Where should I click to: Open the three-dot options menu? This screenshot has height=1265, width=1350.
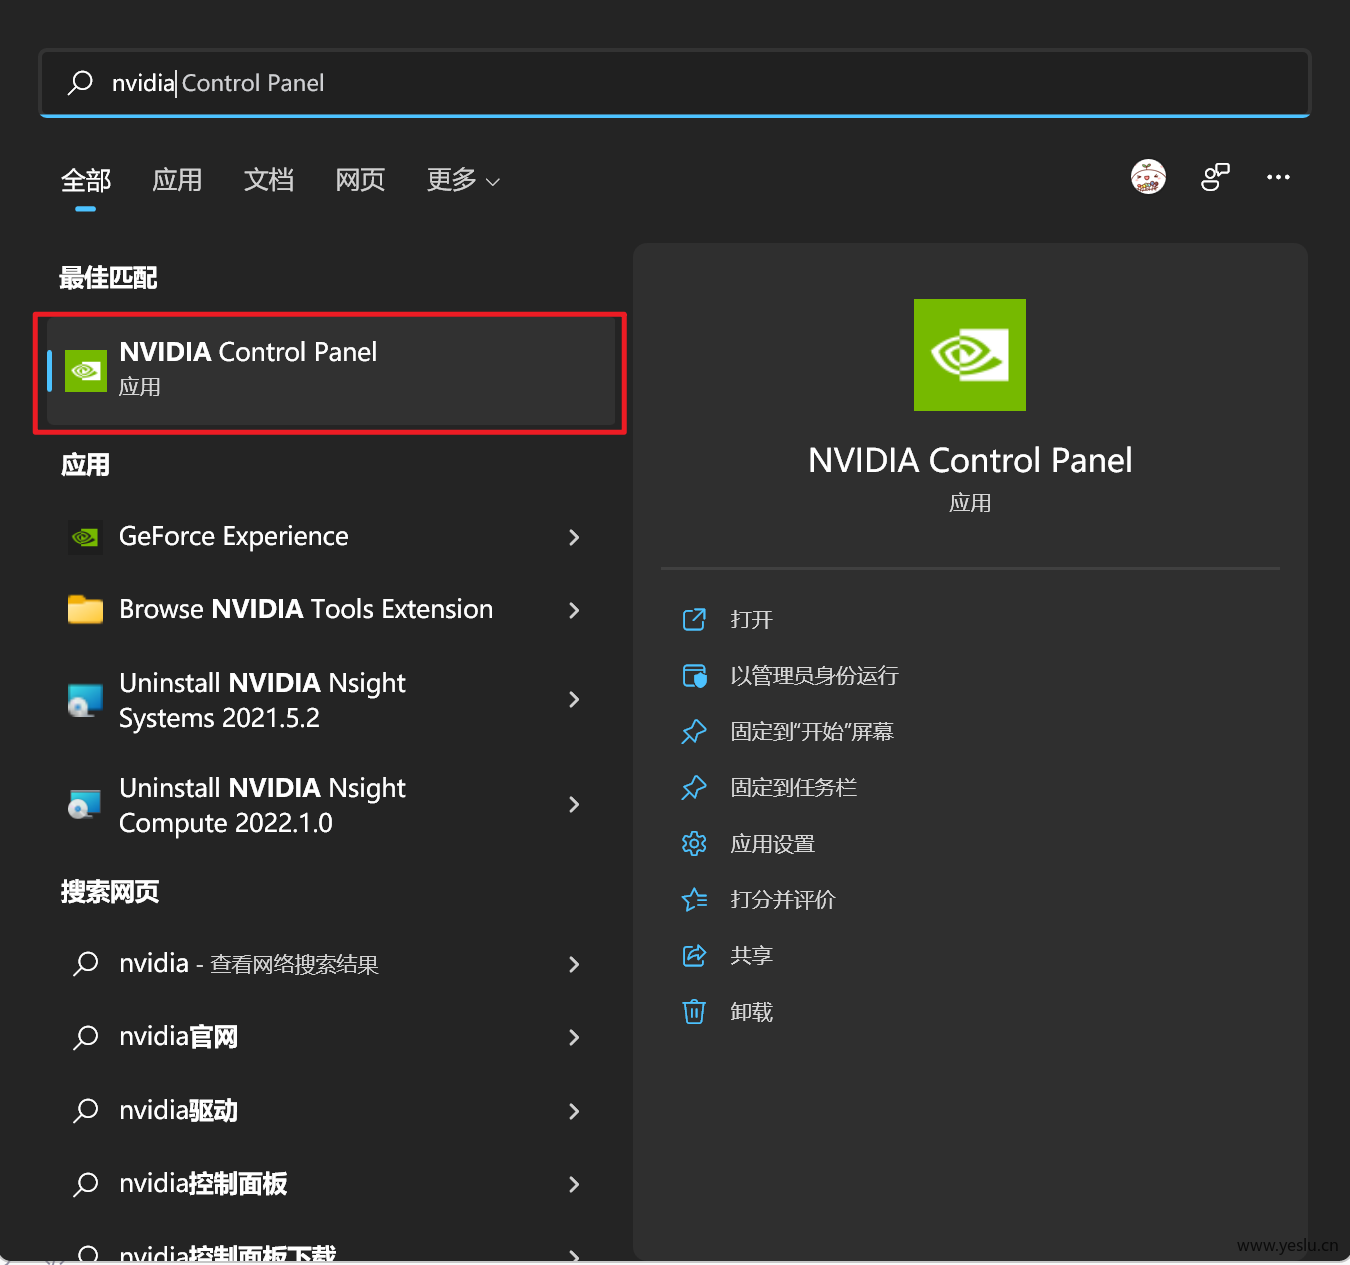(1278, 177)
